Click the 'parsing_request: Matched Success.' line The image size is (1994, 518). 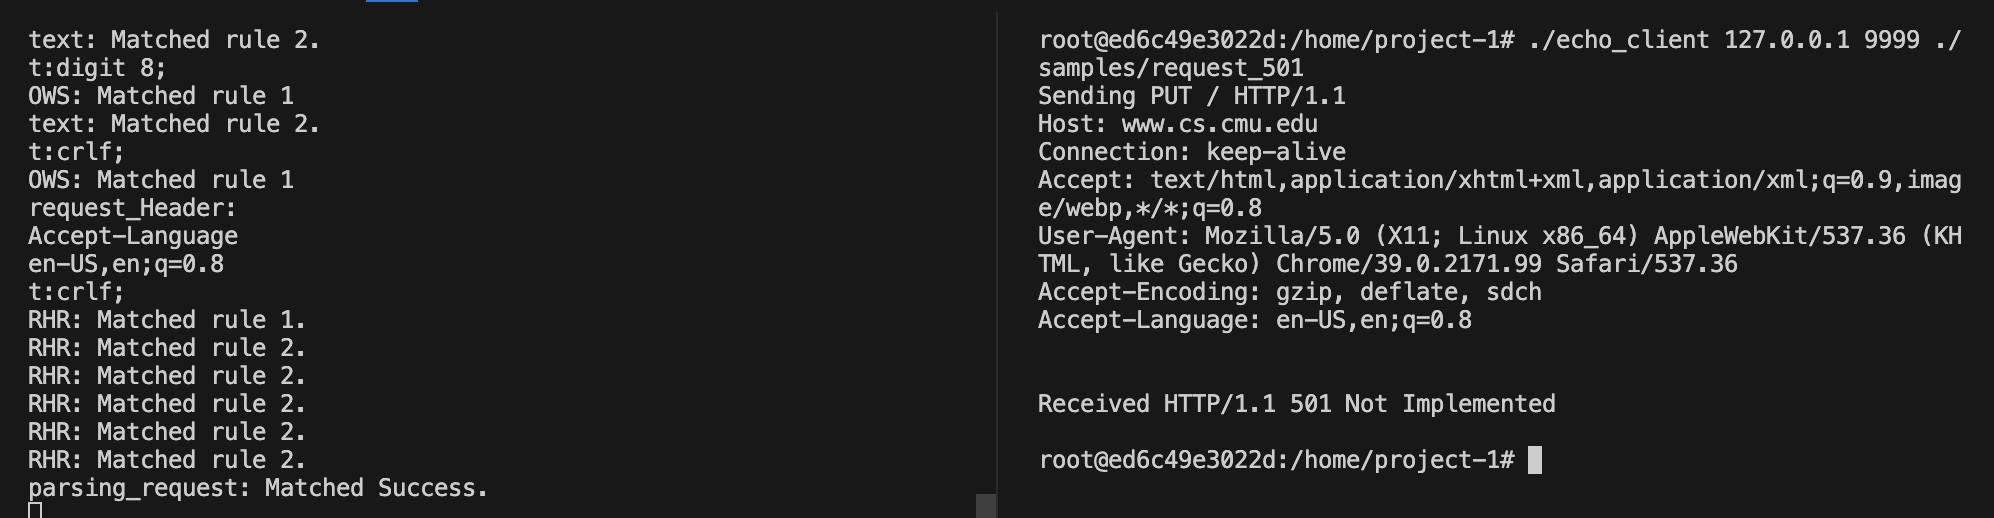pos(257,488)
